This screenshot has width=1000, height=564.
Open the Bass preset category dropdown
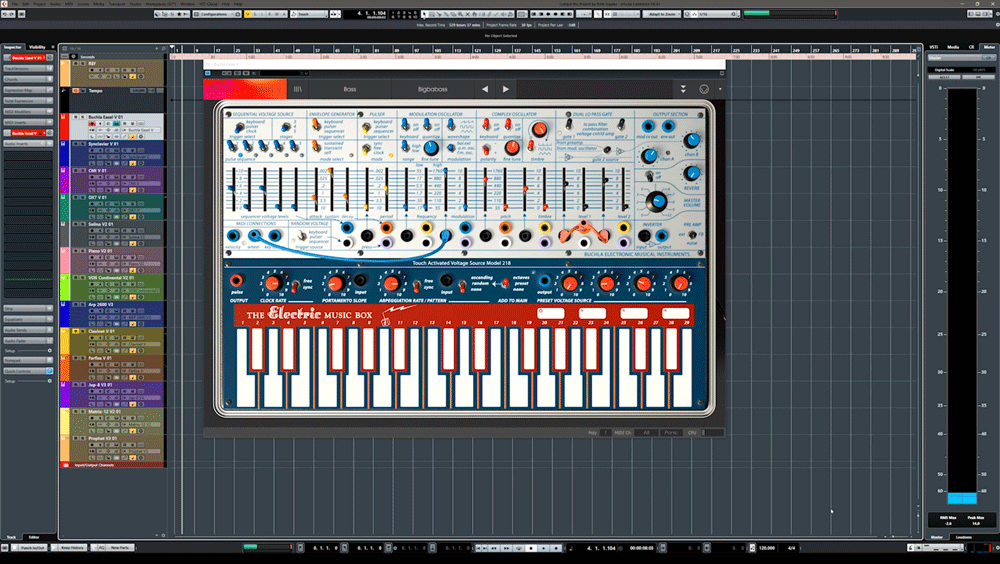pos(349,89)
